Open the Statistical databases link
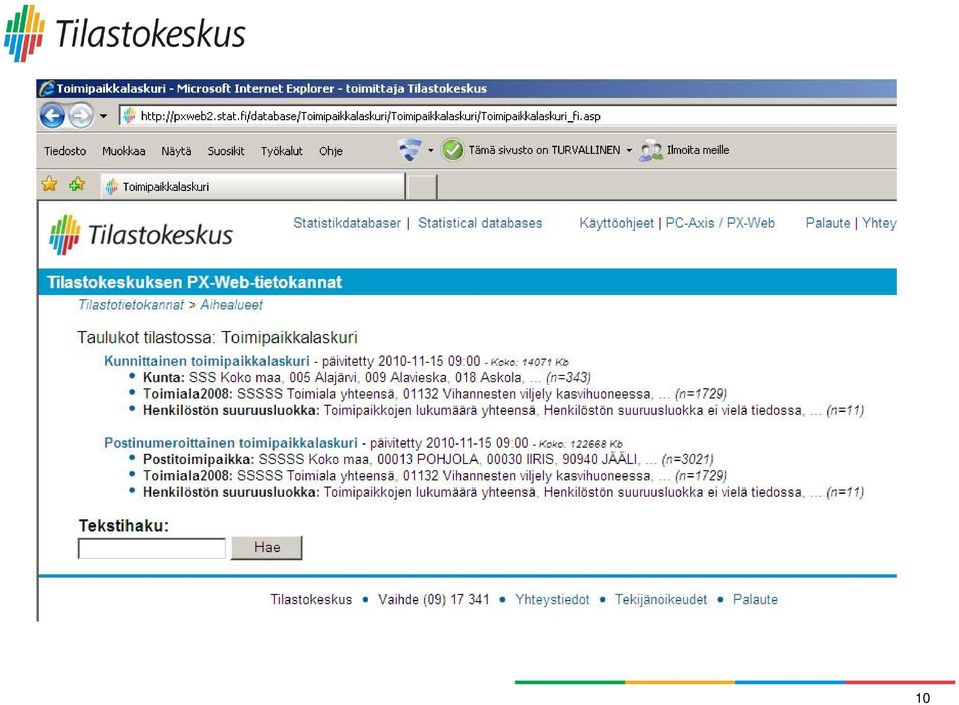This screenshot has width=959, height=705. pyautogui.click(x=480, y=223)
